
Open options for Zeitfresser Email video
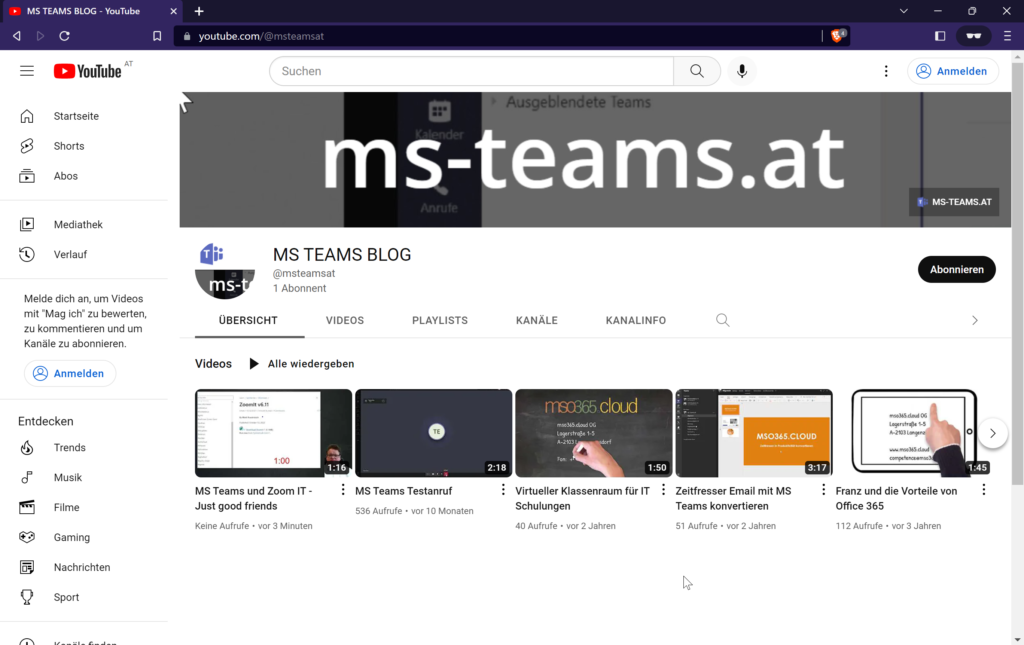[x=824, y=490]
